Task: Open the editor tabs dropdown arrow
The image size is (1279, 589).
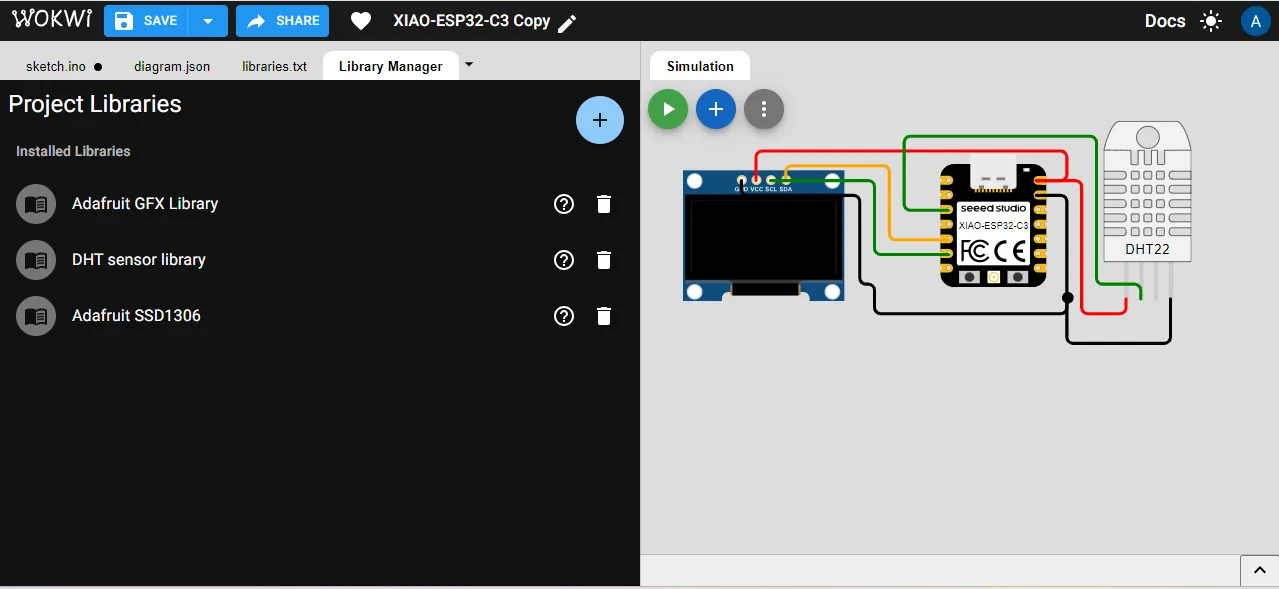Action: click(x=469, y=65)
